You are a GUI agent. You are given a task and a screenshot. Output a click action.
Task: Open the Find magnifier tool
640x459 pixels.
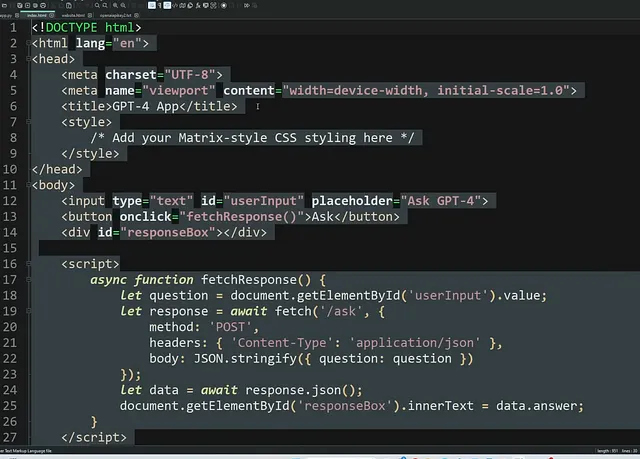97,5
